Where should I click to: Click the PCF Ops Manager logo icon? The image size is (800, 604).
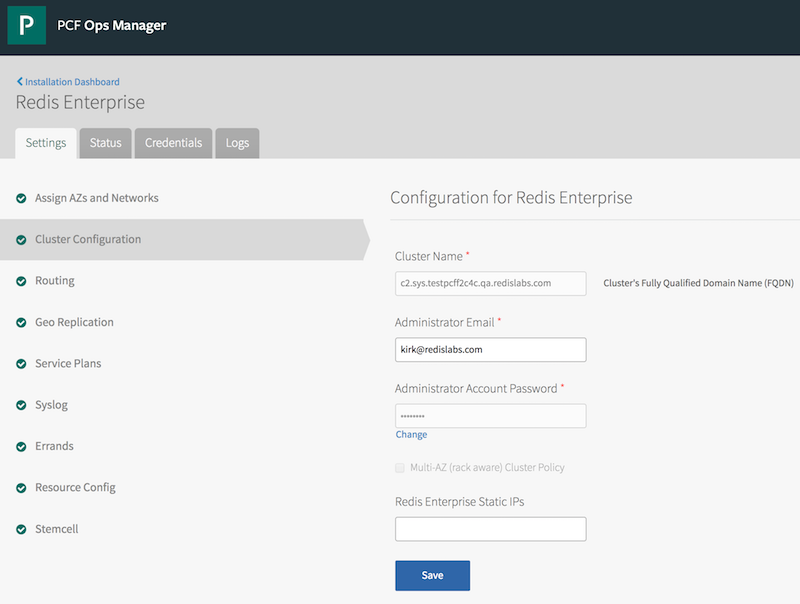coord(27,26)
